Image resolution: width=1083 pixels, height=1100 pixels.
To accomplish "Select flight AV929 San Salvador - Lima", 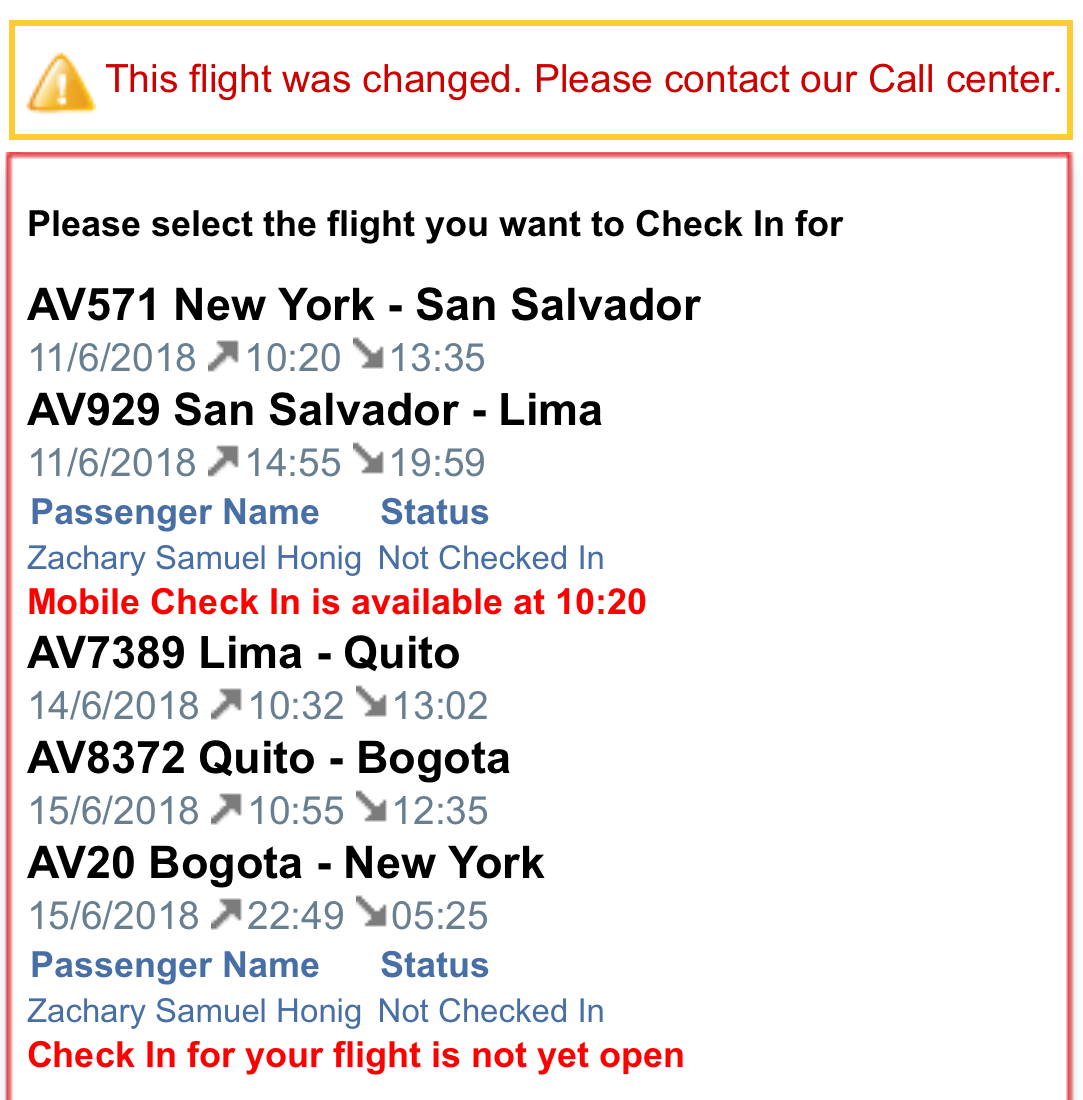I will (x=314, y=410).
